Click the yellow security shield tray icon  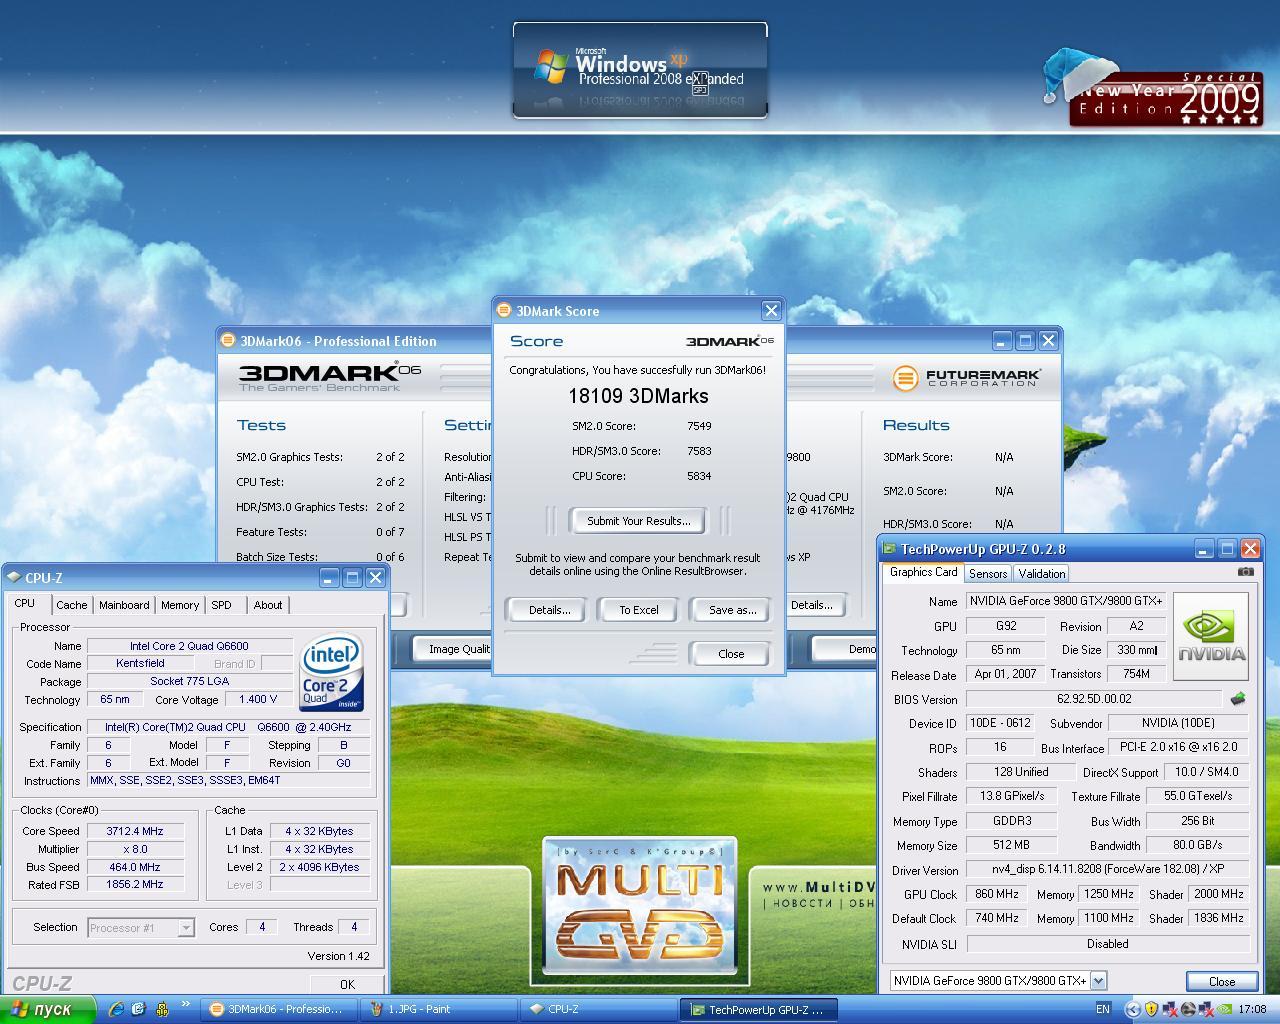click(x=1151, y=1009)
